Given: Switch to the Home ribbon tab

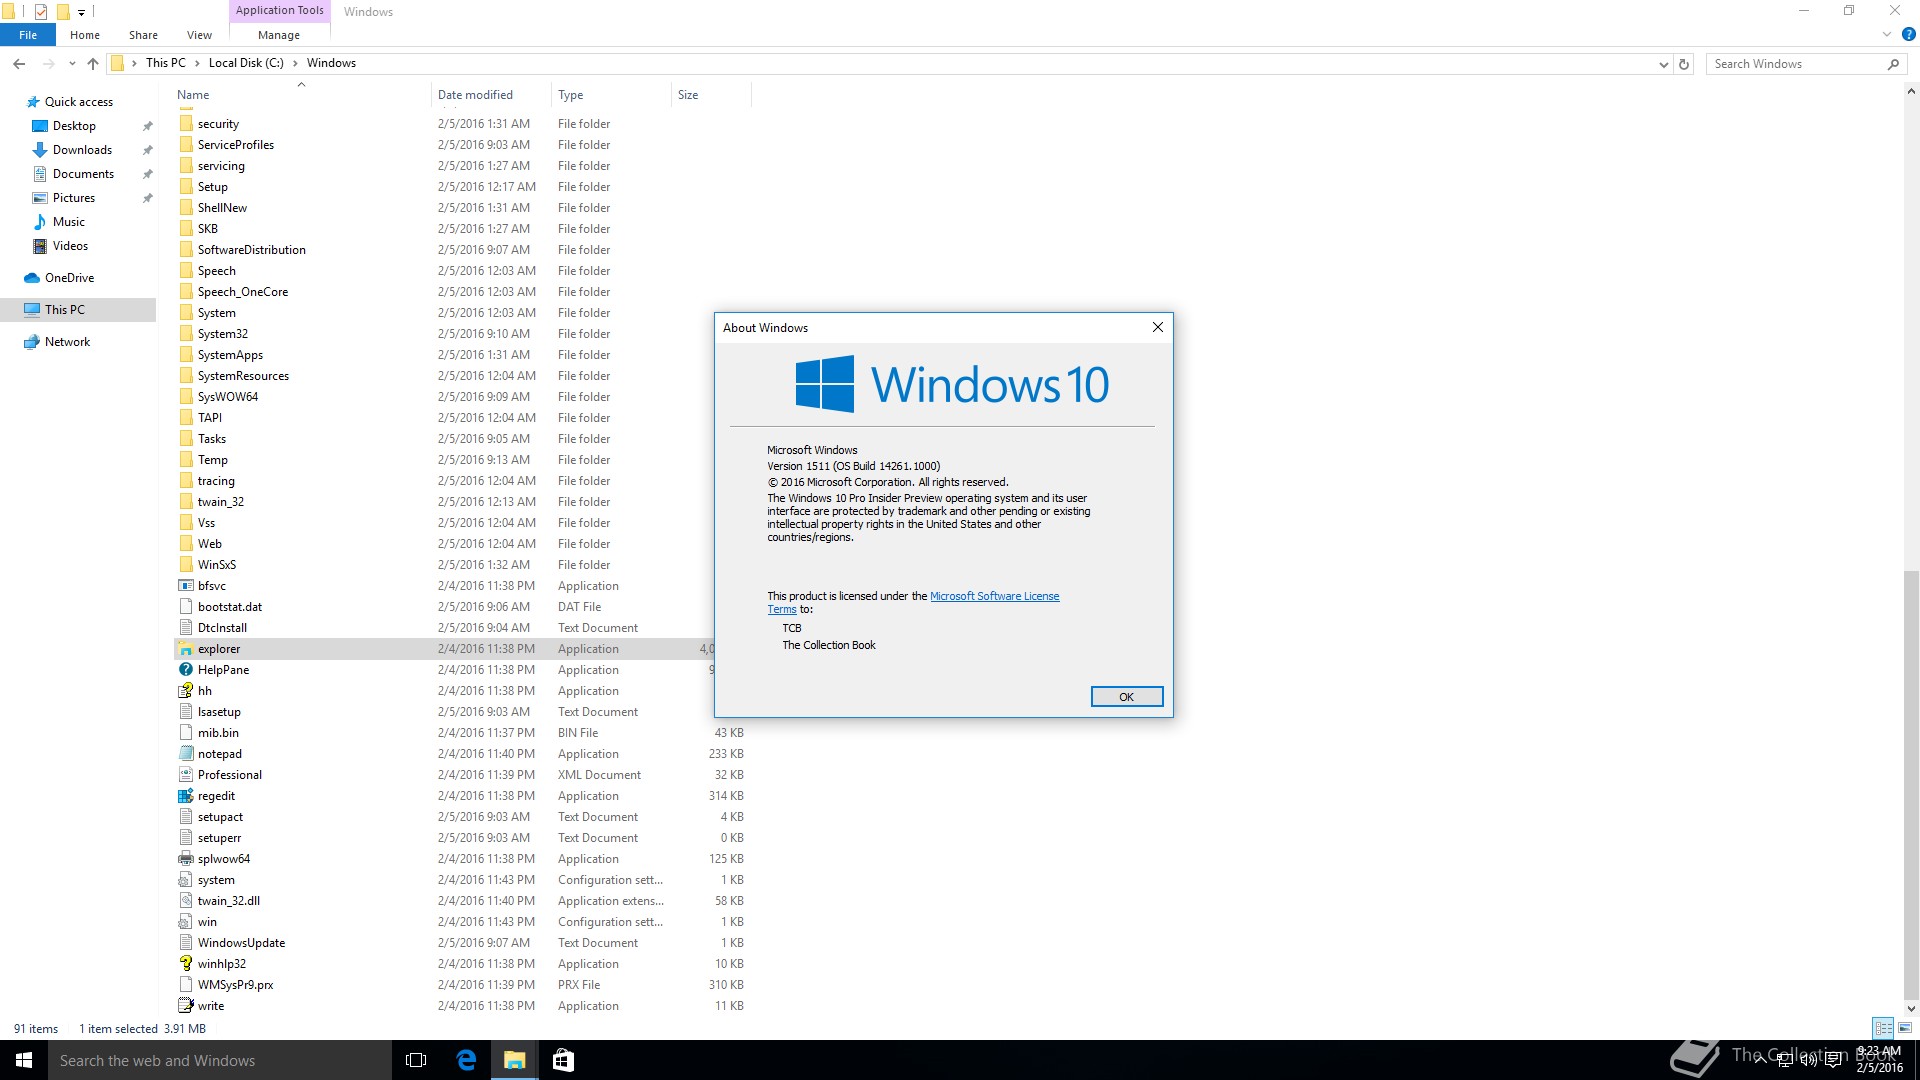Looking at the screenshot, I should click(85, 35).
